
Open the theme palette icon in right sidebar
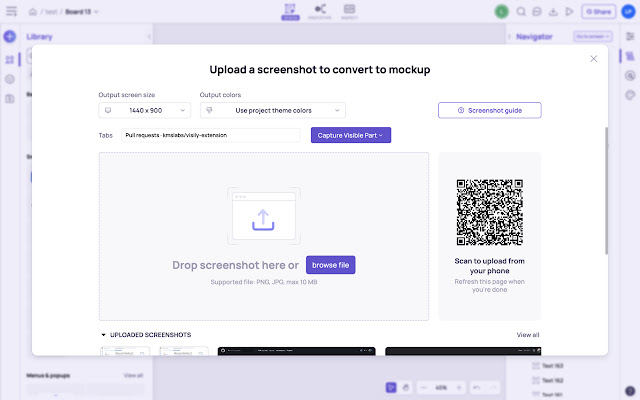[x=630, y=95]
